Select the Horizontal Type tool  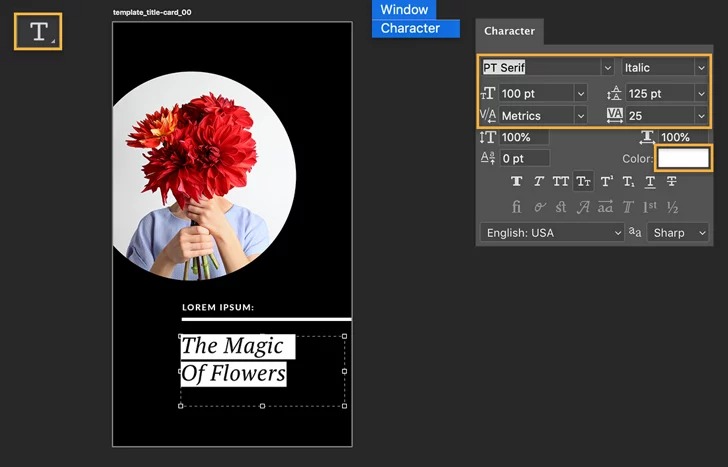tap(38, 31)
